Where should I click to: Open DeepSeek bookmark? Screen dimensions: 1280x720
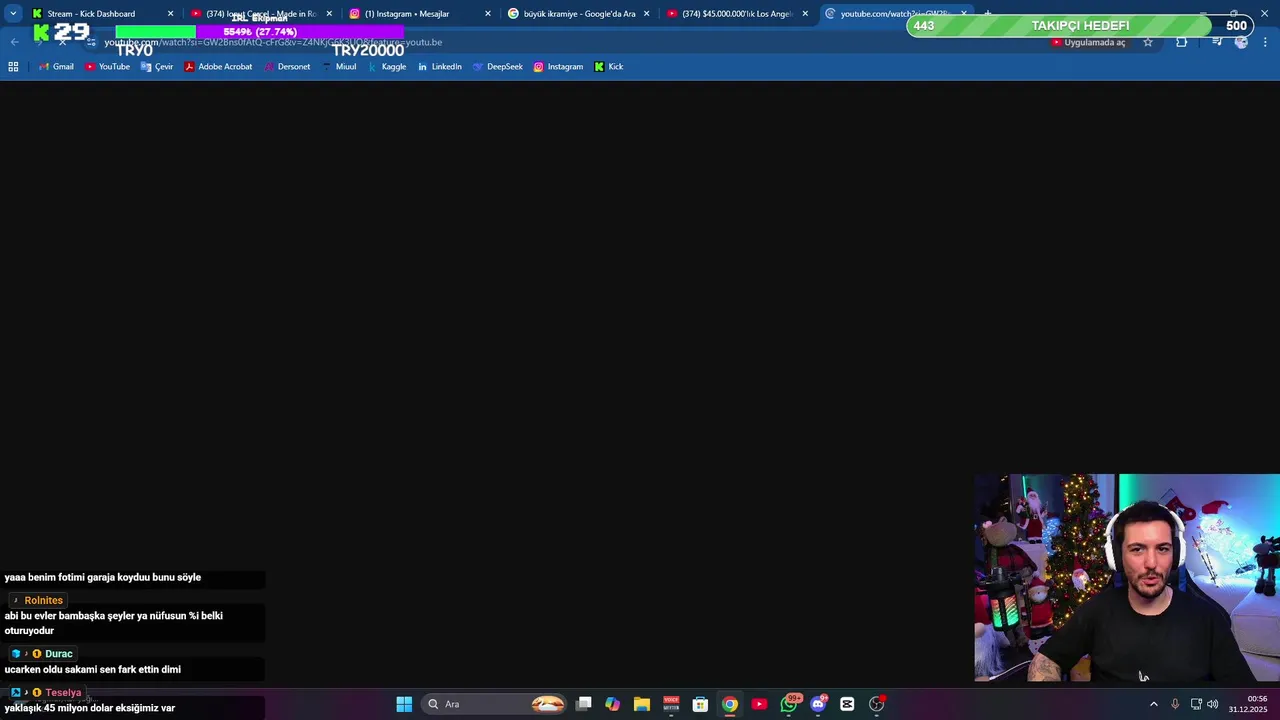498,67
